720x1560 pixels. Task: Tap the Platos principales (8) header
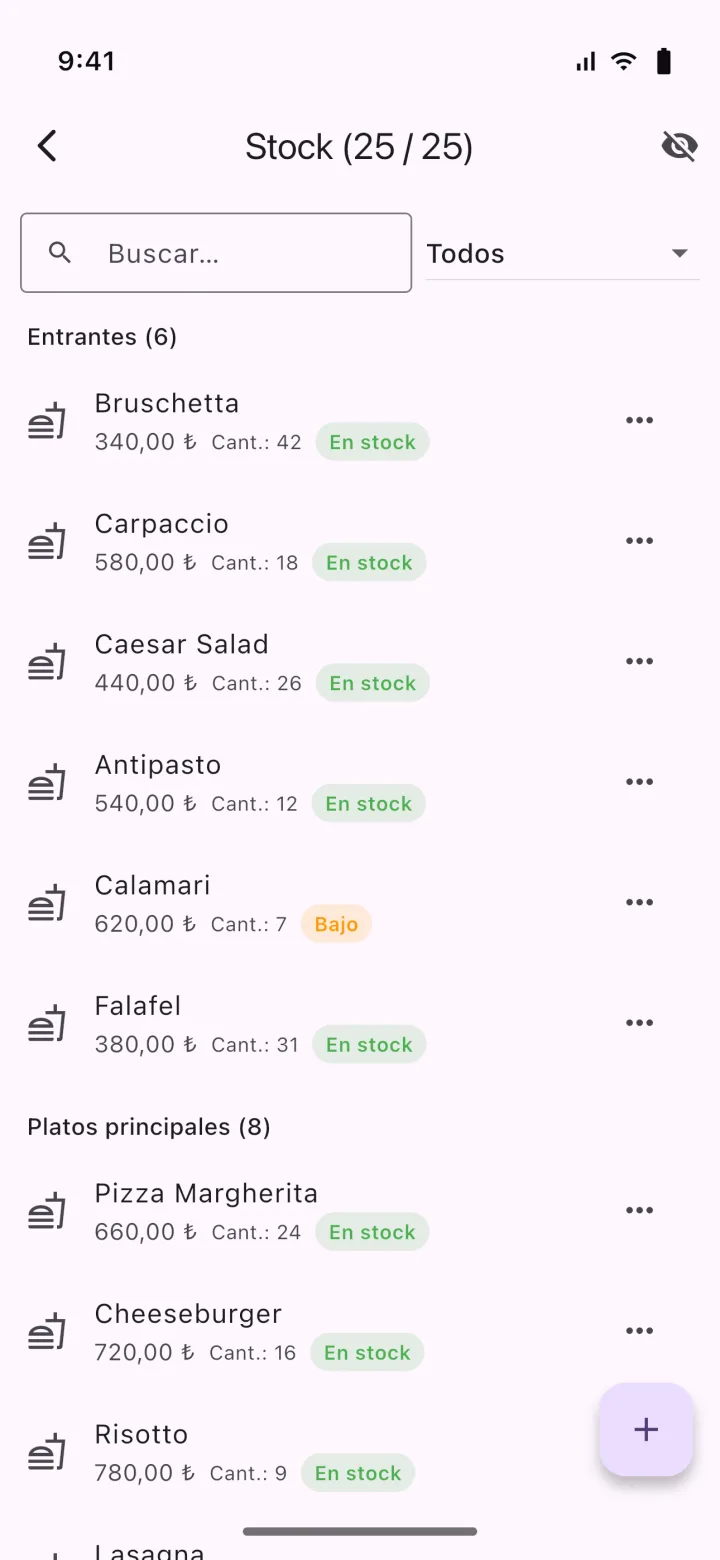point(149,1127)
